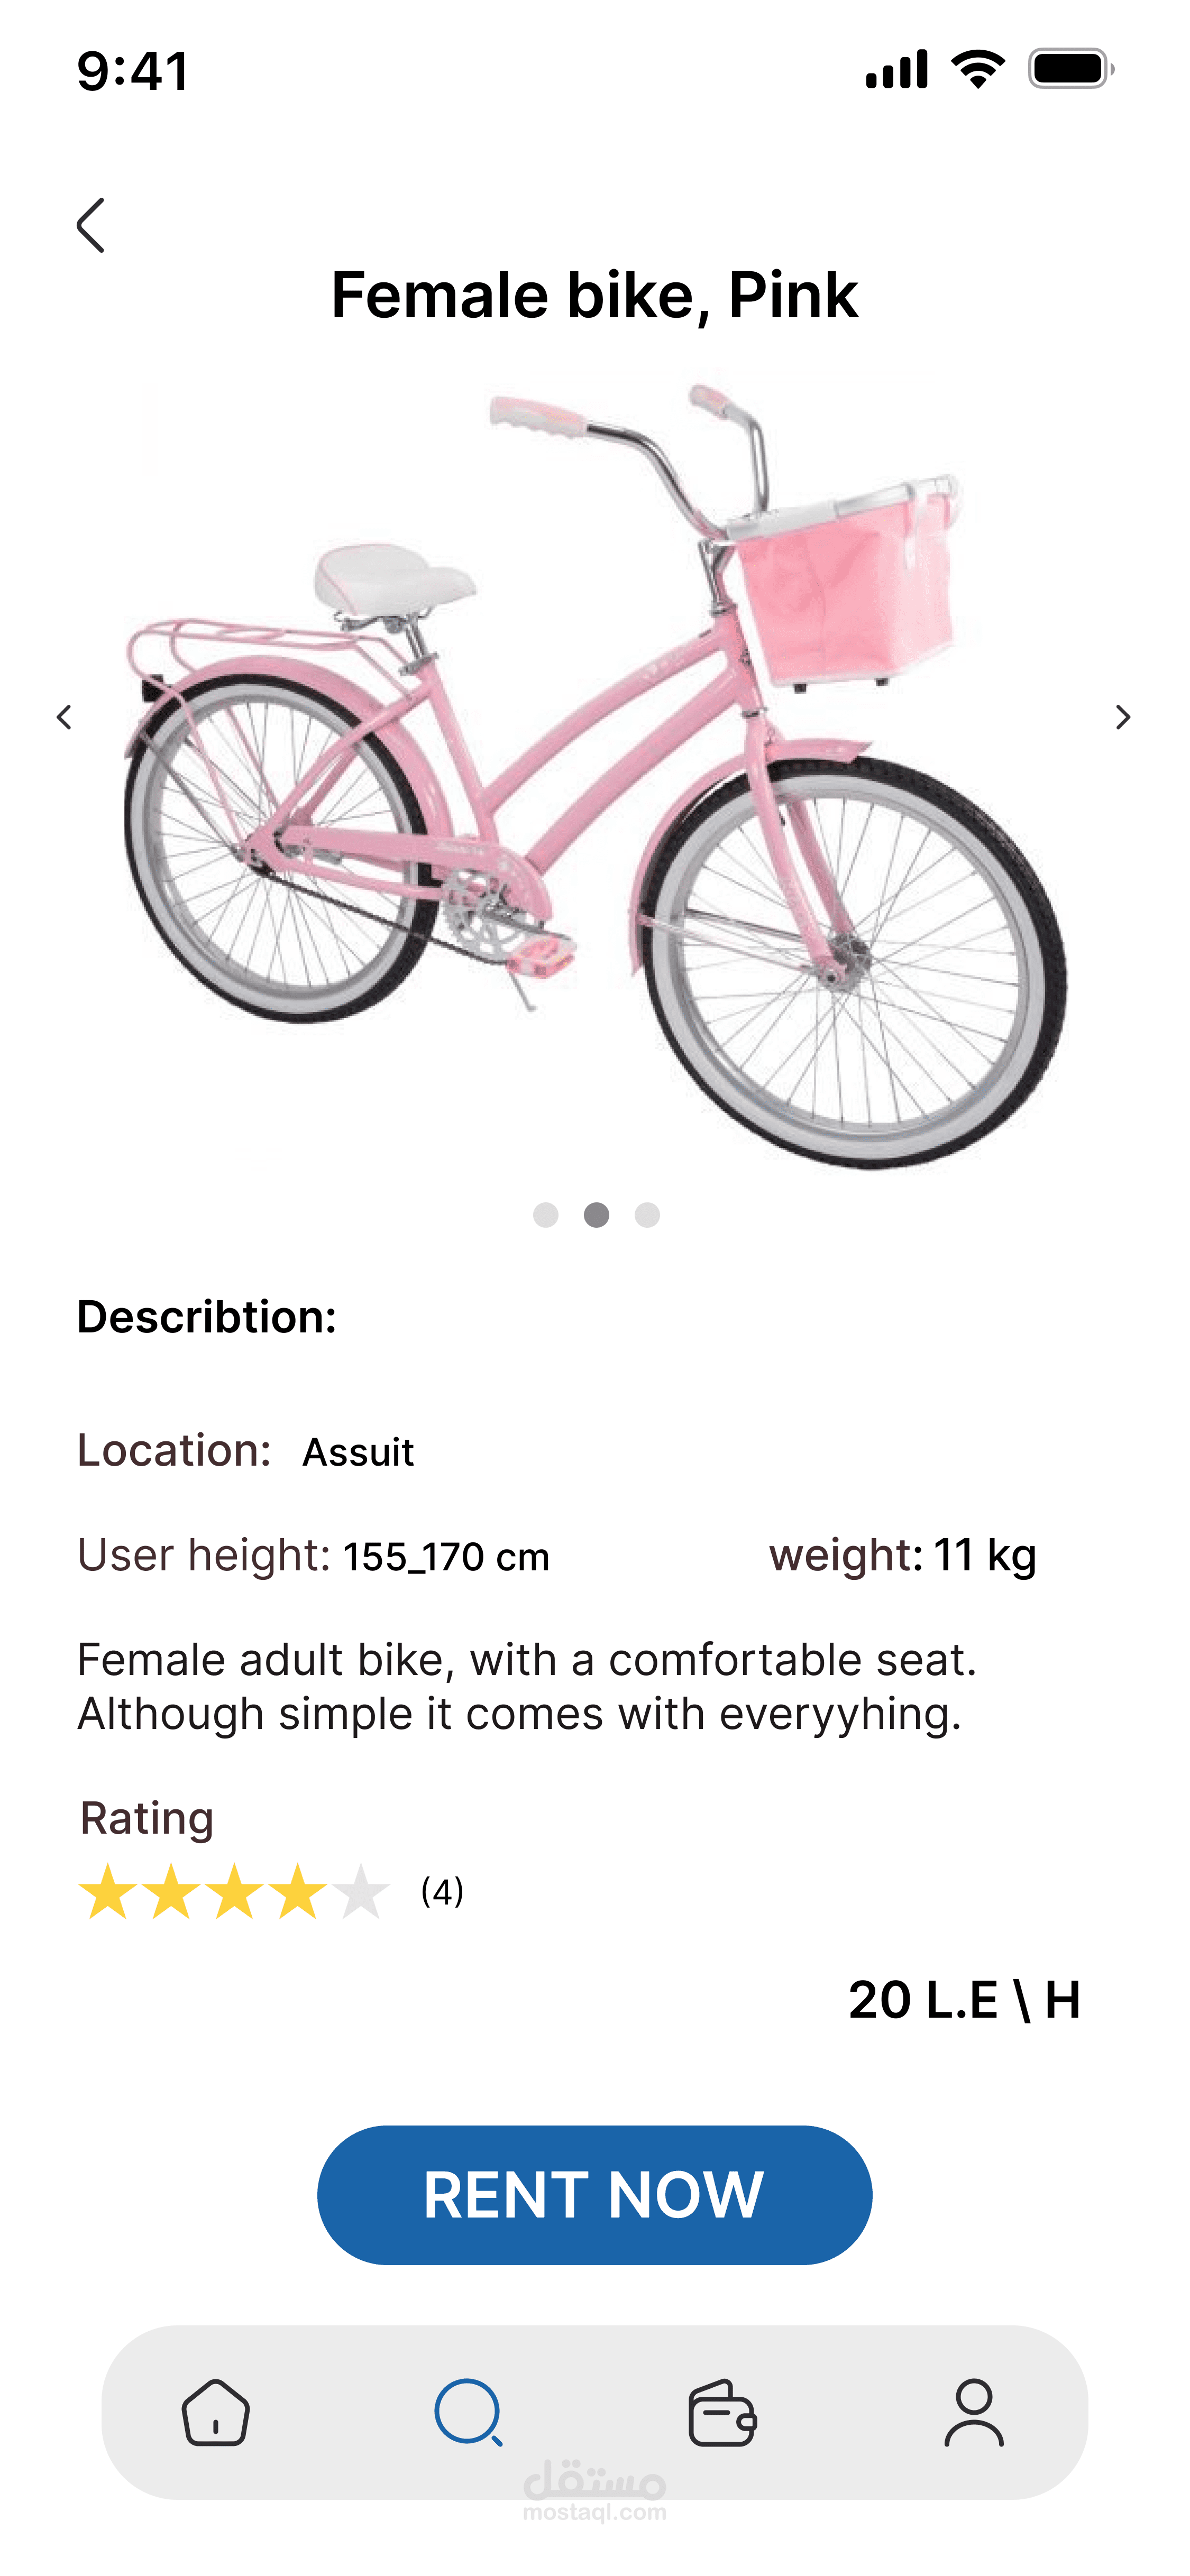Tap the 20 L.E \ H price
Screen dimensions: 1190x2576
click(964, 2000)
